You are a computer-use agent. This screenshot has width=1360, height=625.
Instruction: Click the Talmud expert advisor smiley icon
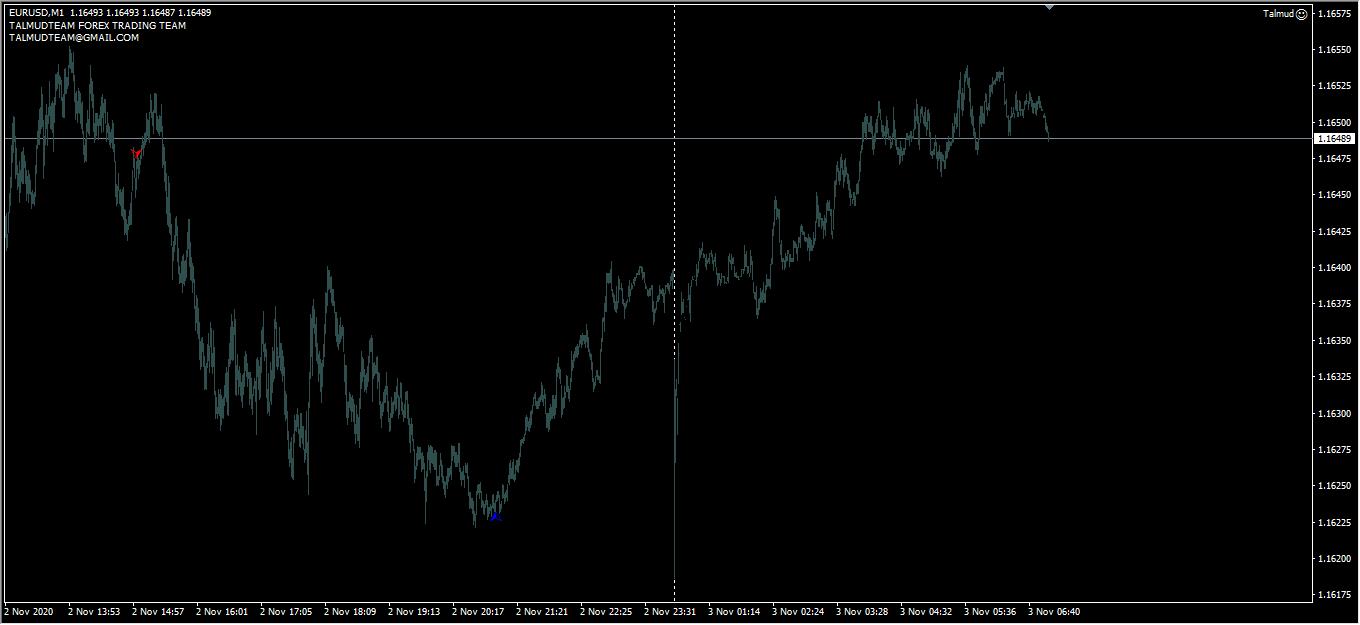tap(1301, 14)
